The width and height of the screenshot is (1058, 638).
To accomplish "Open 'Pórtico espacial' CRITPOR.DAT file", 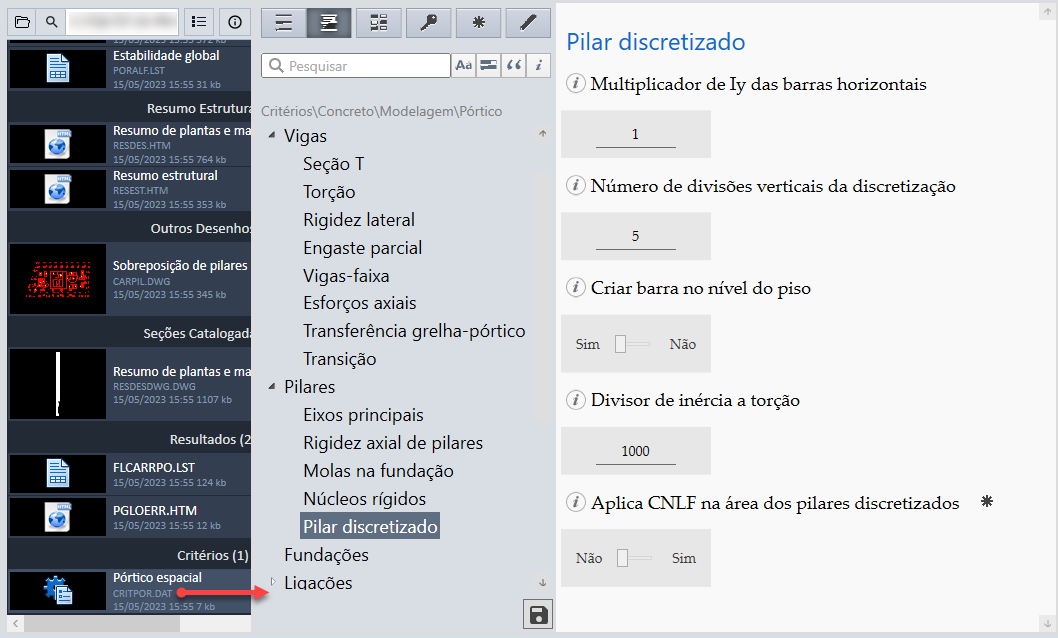I will pos(157,578).
